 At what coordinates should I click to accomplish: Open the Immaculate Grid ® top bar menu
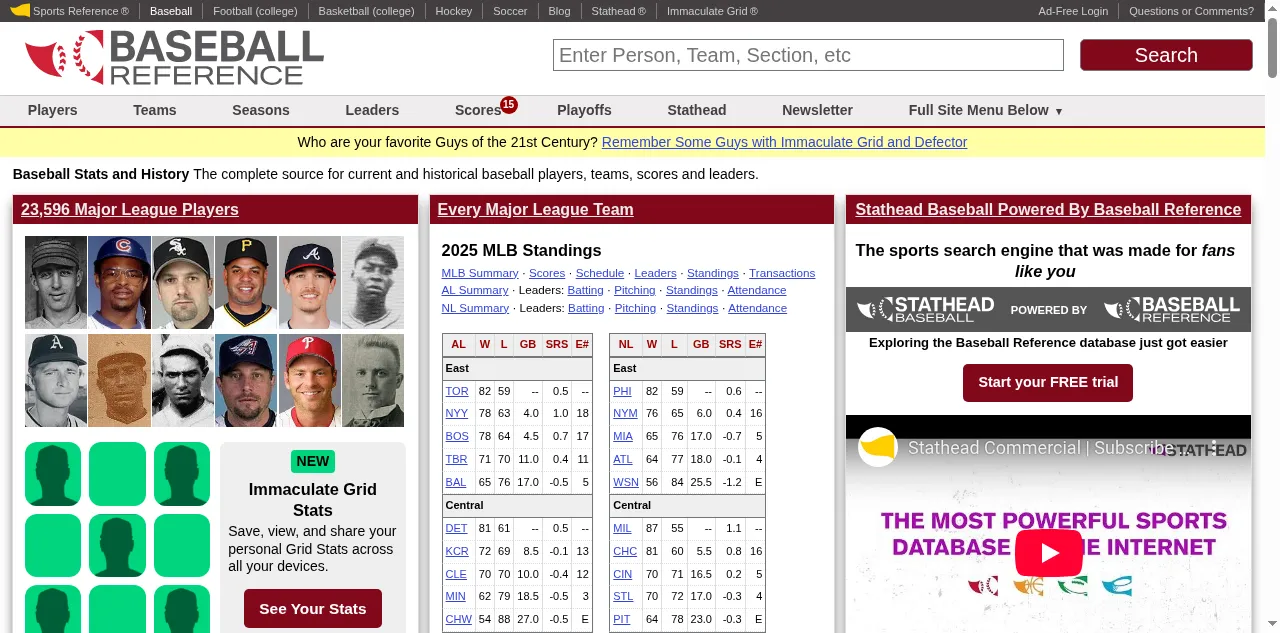coord(712,11)
